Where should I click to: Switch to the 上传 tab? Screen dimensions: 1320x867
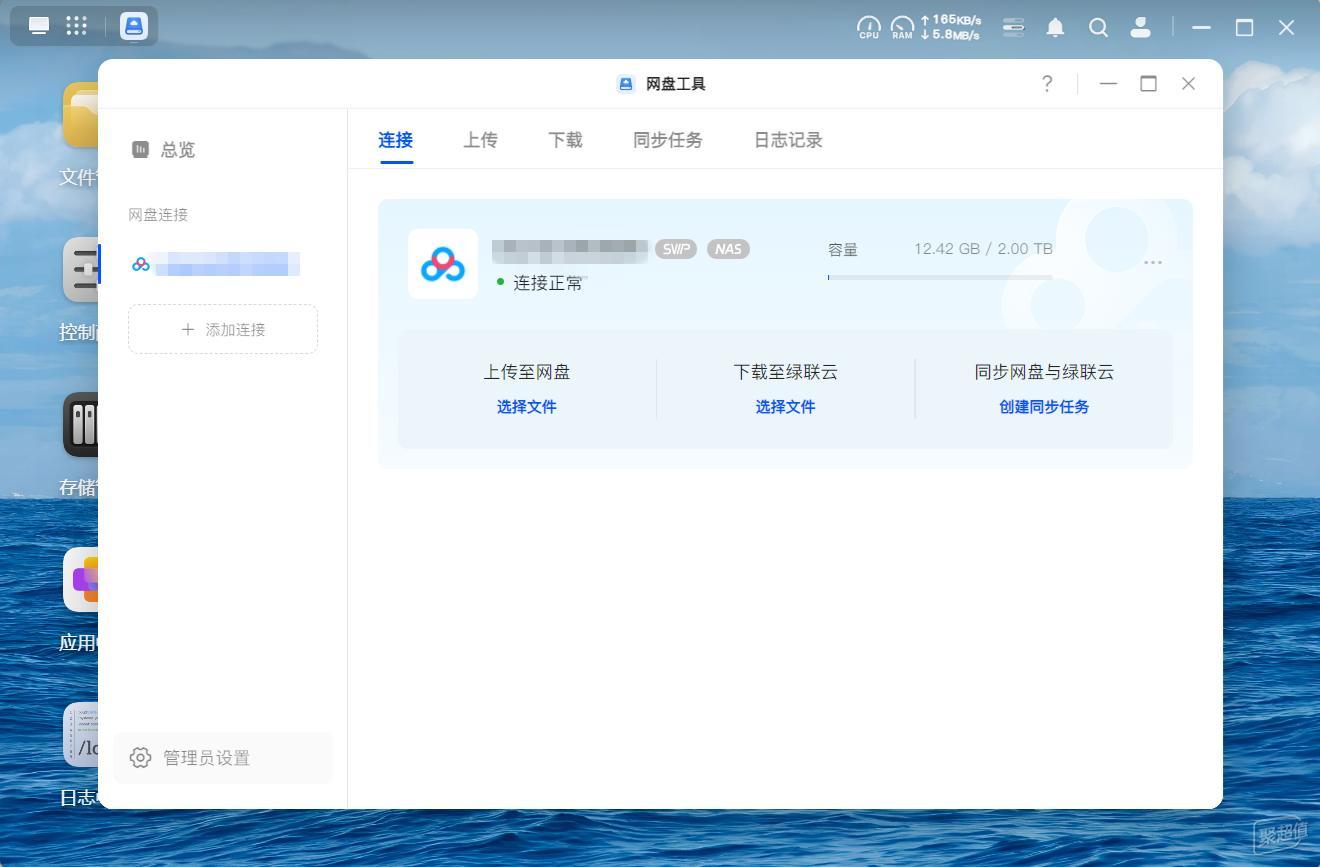[480, 140]
